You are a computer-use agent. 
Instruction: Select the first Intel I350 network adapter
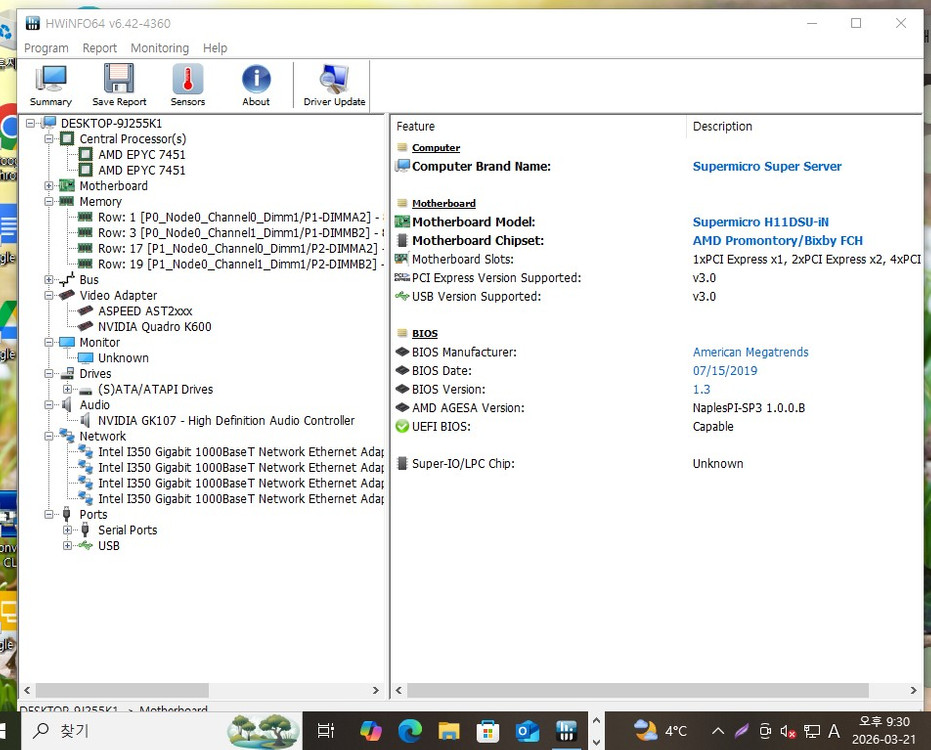coord(240,452)
